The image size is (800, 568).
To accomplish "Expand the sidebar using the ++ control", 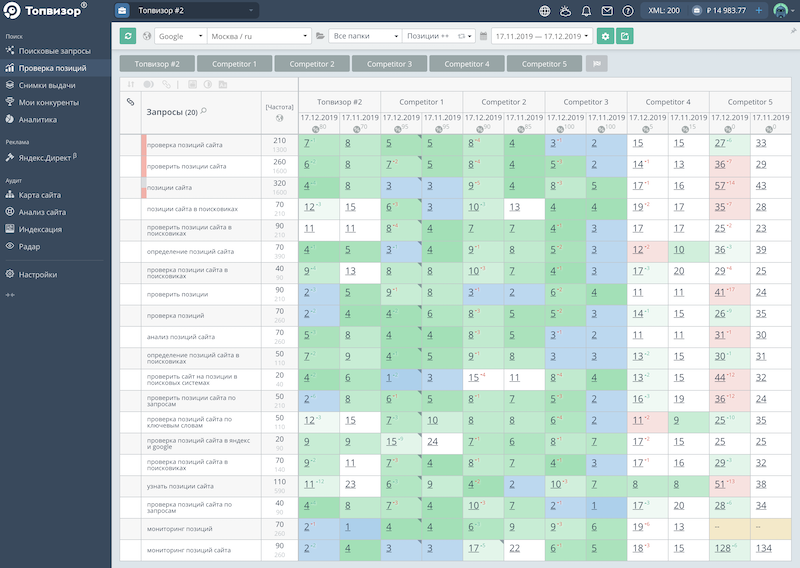I will tap(10, 295).
